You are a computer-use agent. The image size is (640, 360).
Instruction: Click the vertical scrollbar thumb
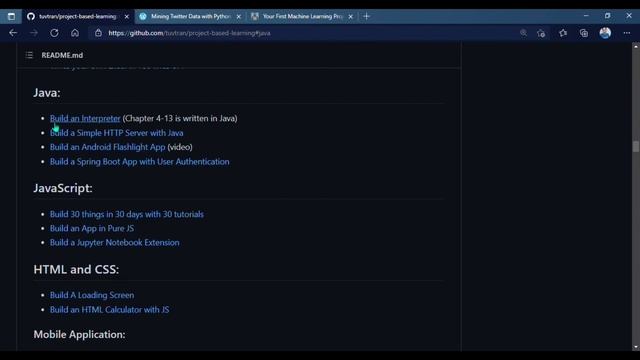[636, 146]
